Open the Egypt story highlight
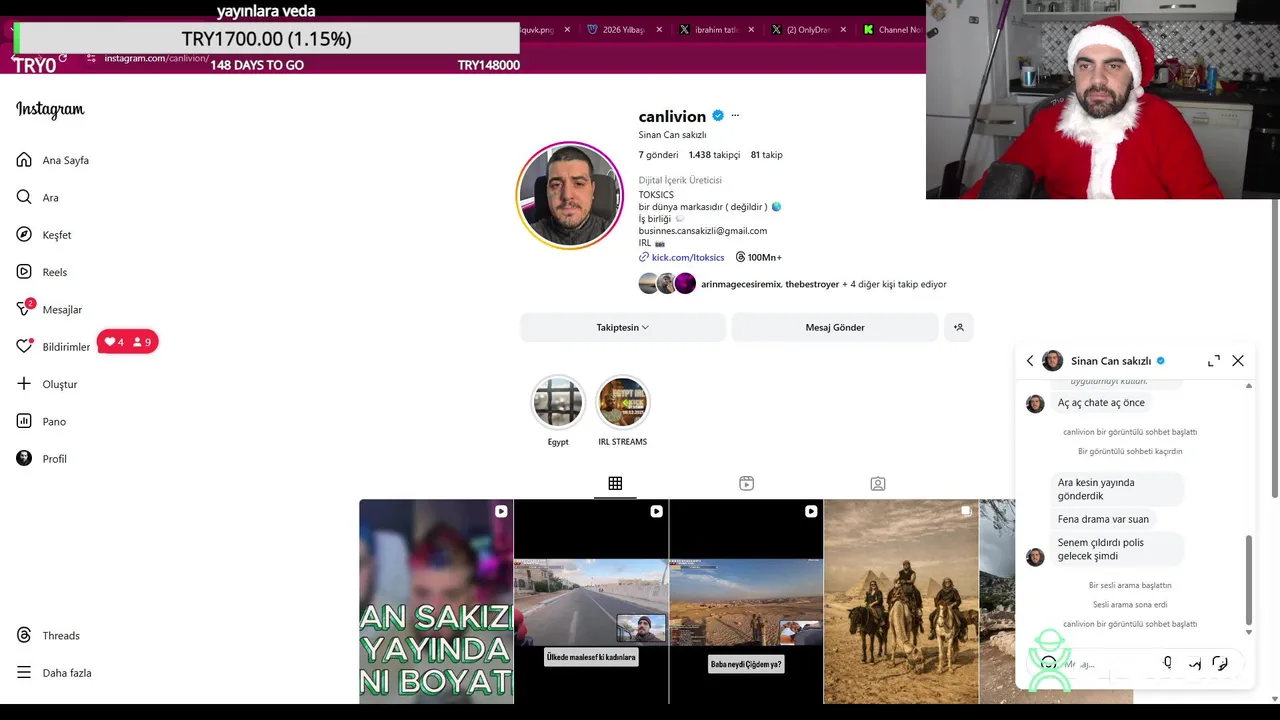This screenshot has height=720, width=1280. pos(558,402)
